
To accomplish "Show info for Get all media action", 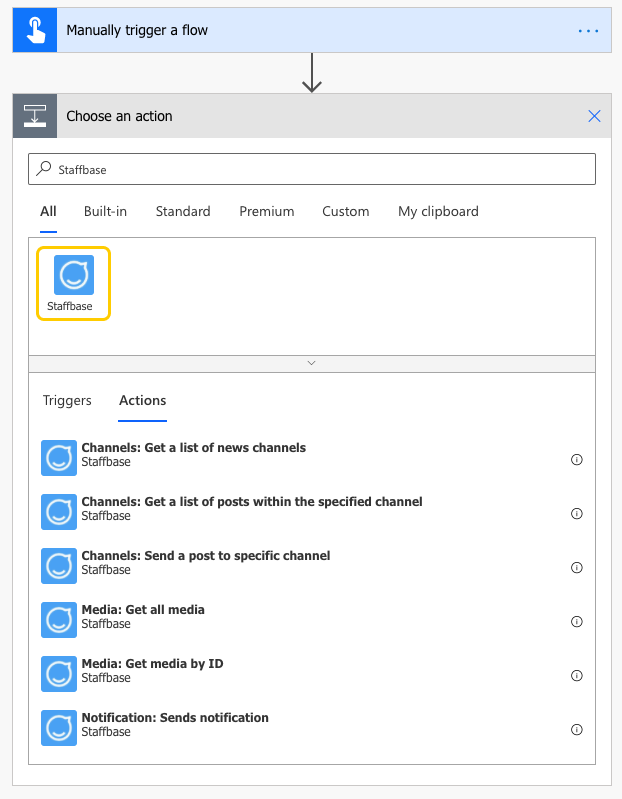I will 577,622.
